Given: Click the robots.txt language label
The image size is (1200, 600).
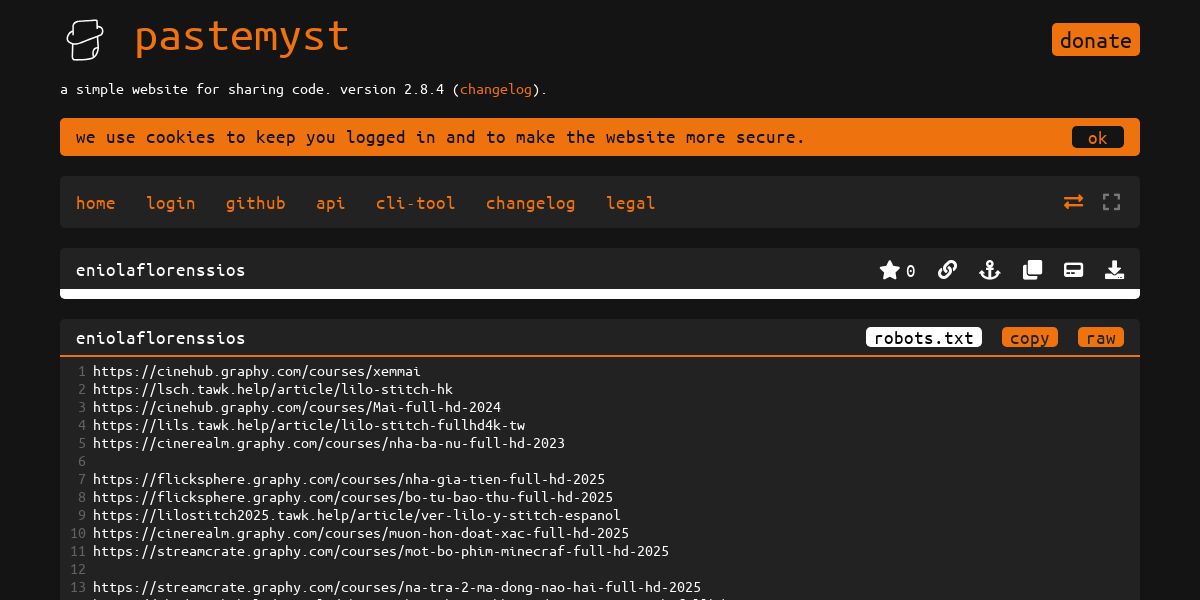Looking at the screenshot, I should click(924, 338).
